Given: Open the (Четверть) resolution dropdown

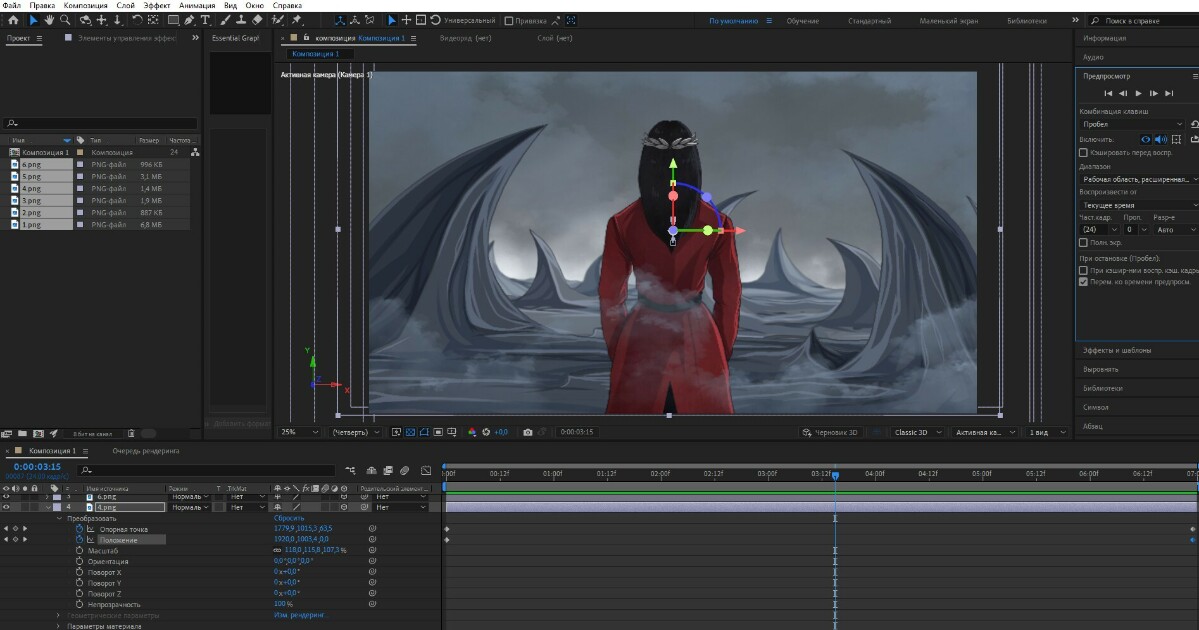Looking at the screenshot, I should coord(356,432).
